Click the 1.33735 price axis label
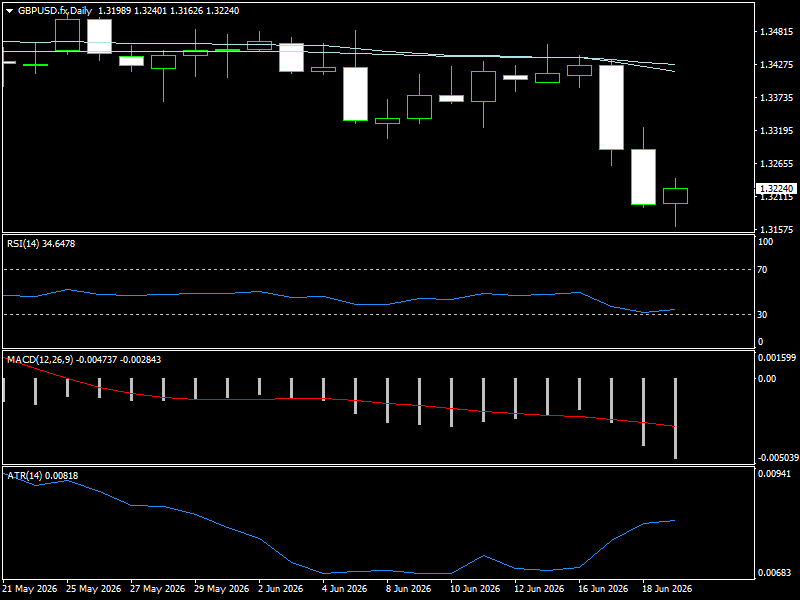This screenshot has height=600, width=800. tap(777, 98)
